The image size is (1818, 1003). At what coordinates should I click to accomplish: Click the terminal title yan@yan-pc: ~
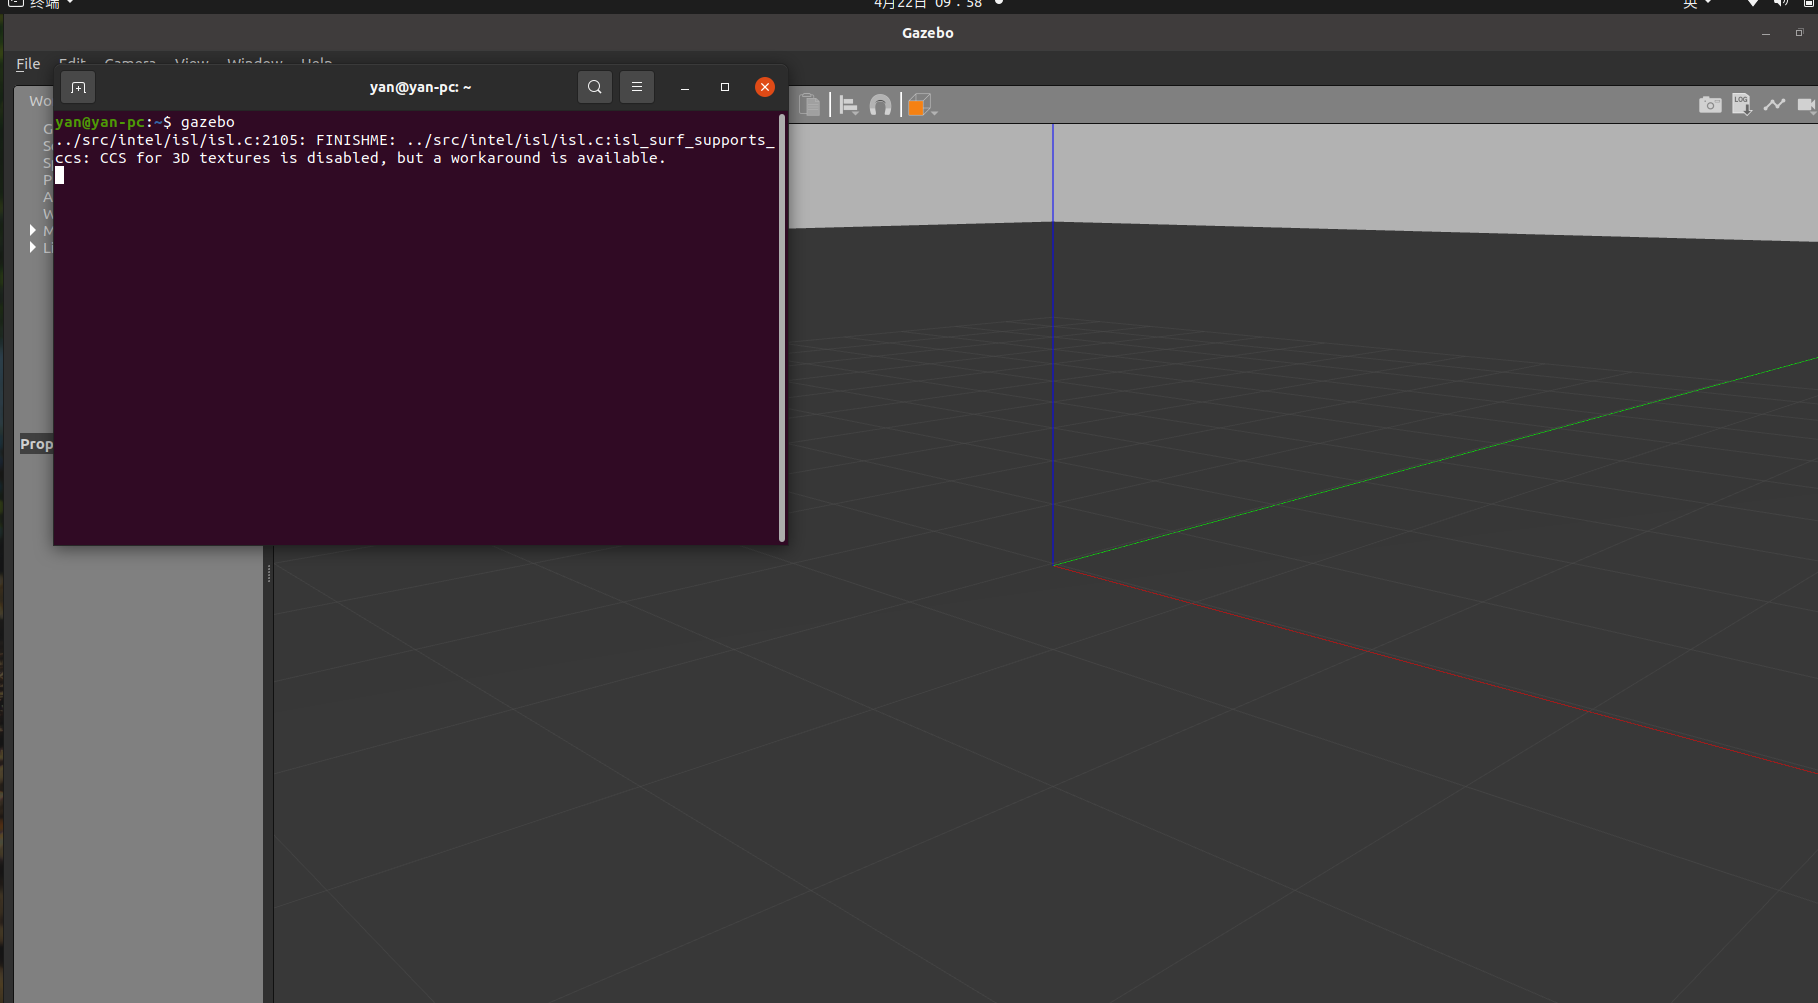(x=420, y=87)
